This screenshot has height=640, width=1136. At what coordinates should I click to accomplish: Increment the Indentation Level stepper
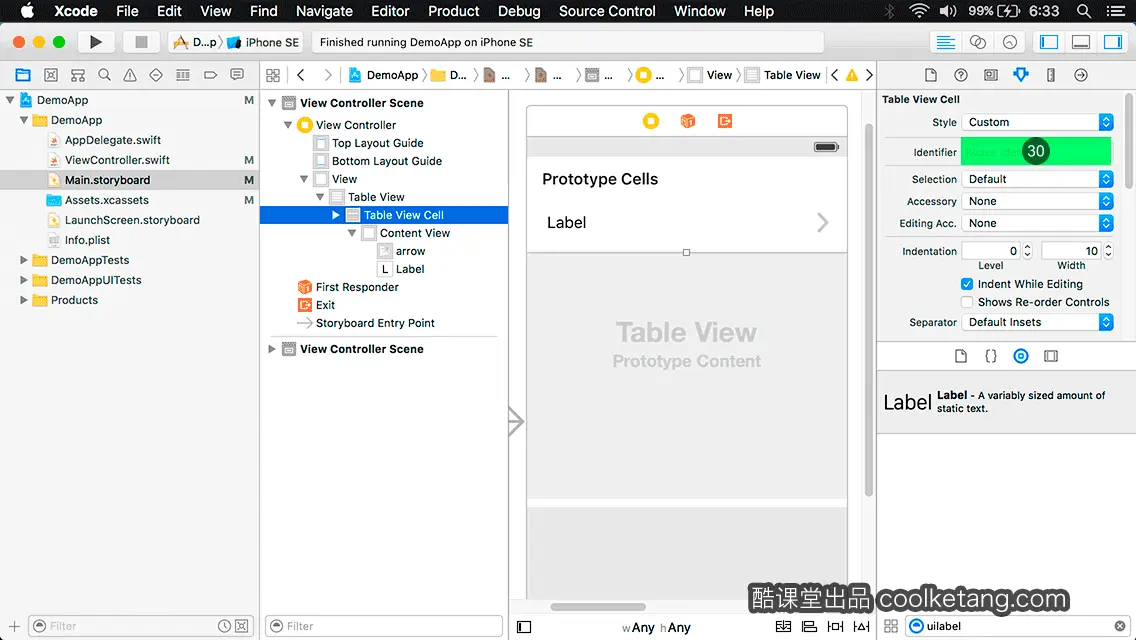click(x=1027, y=247)
